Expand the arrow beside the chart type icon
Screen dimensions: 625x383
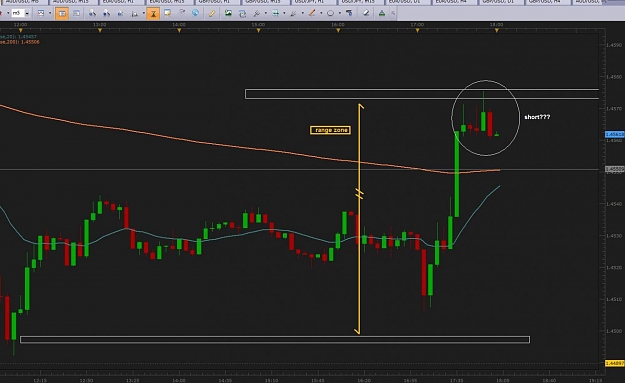point(50,13)
